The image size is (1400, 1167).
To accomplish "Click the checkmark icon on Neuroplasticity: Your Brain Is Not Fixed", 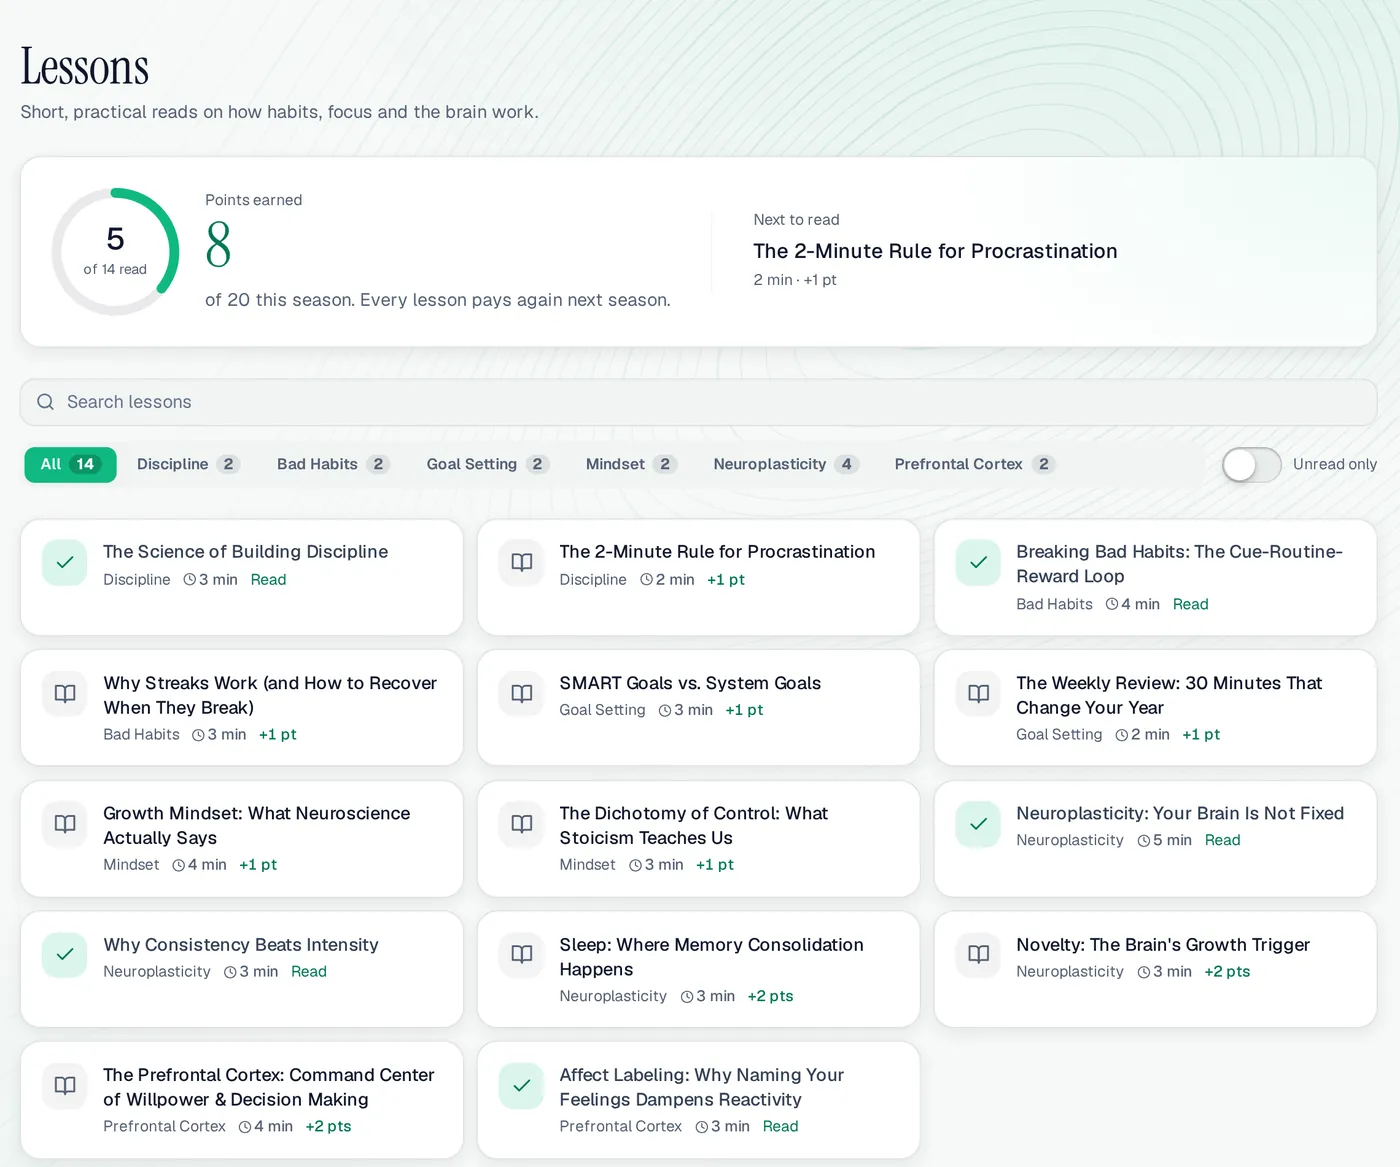I will tap(979, 824).
